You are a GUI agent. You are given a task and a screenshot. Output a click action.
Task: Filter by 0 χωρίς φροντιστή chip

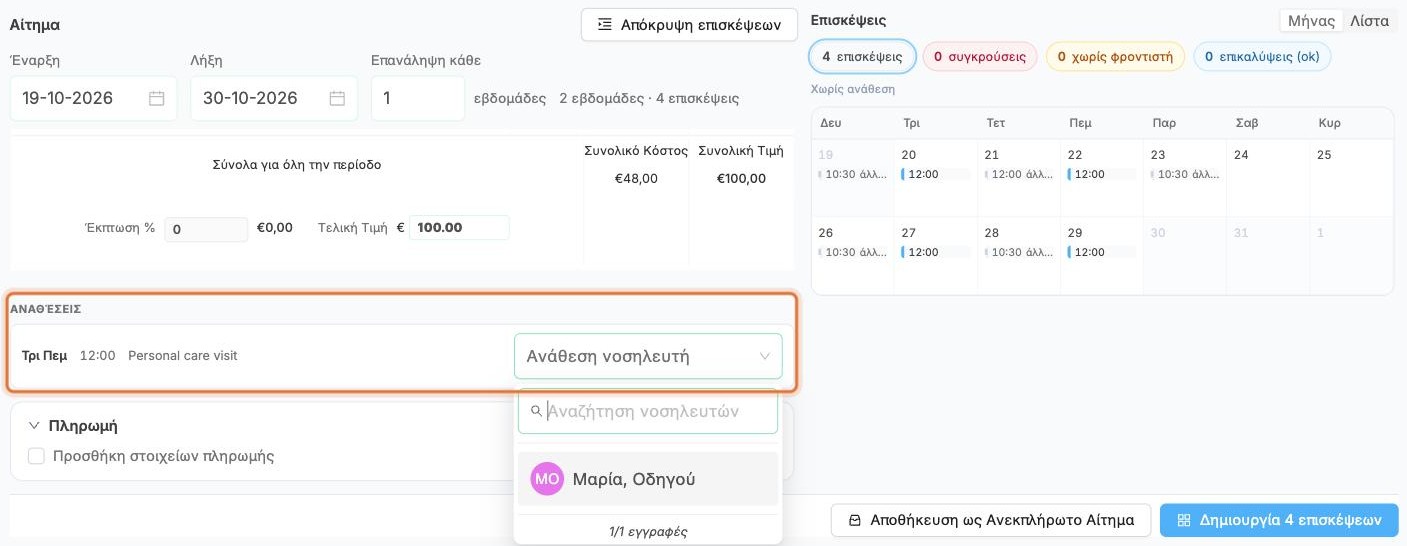[x=1115, y=57]
